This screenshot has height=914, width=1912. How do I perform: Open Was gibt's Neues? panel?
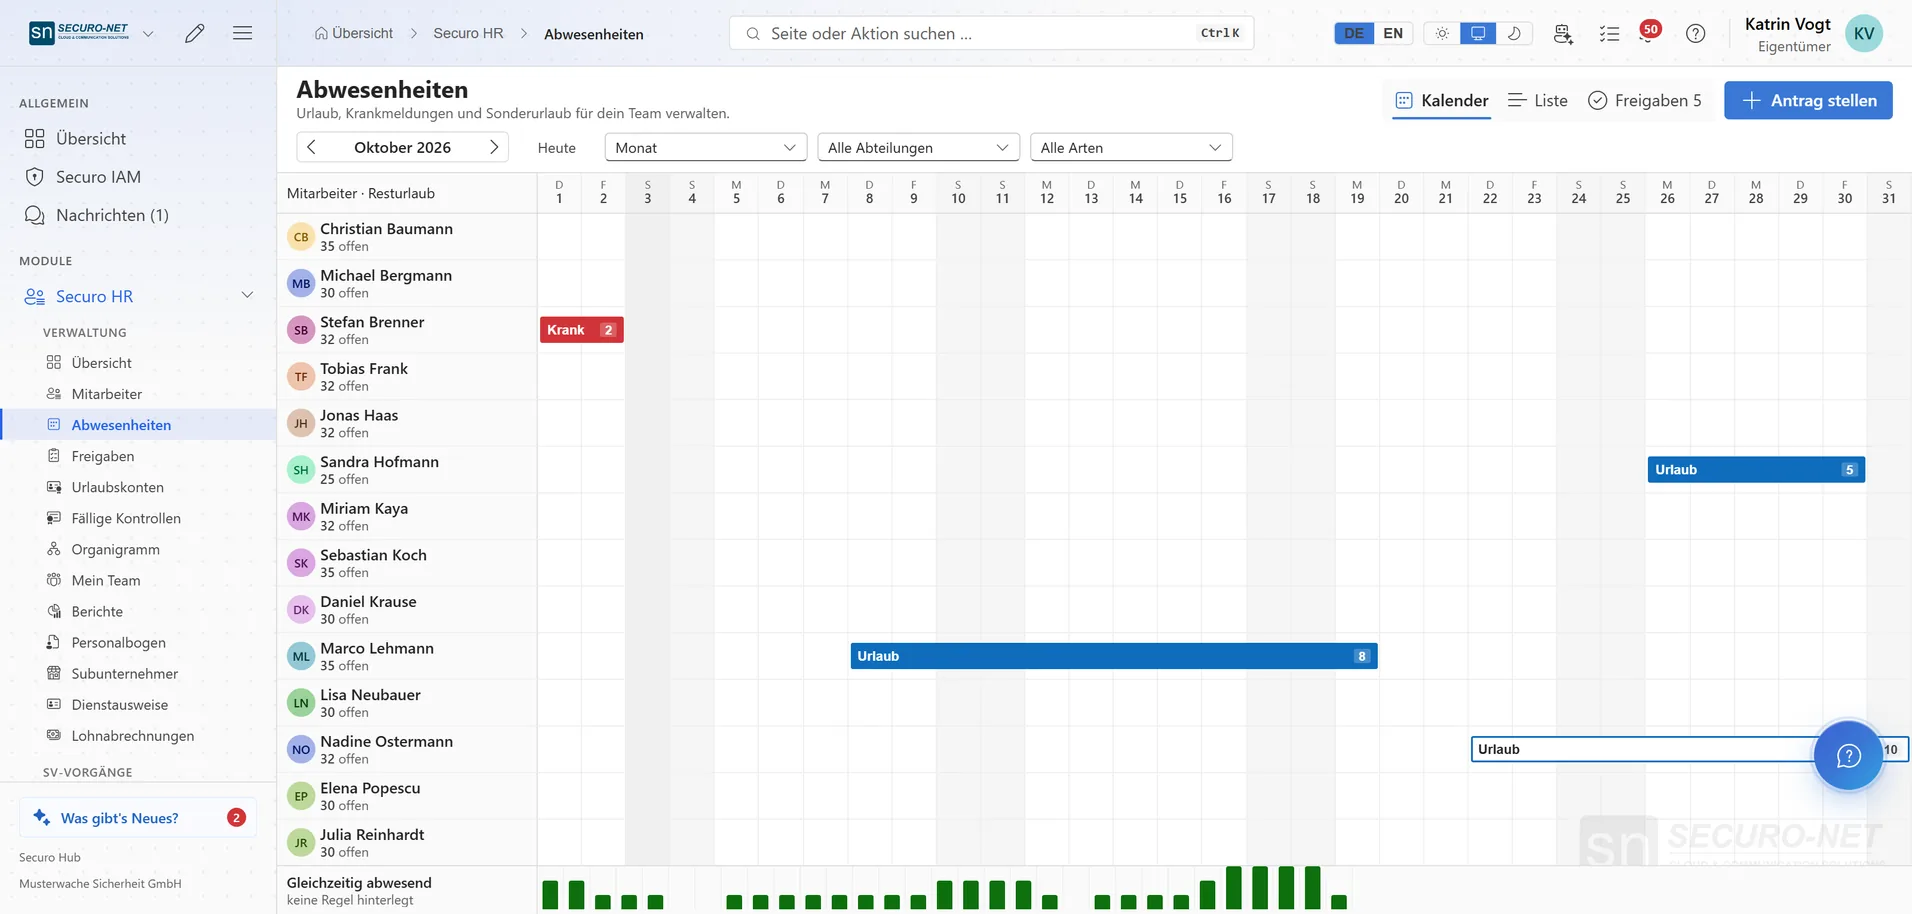138,817
